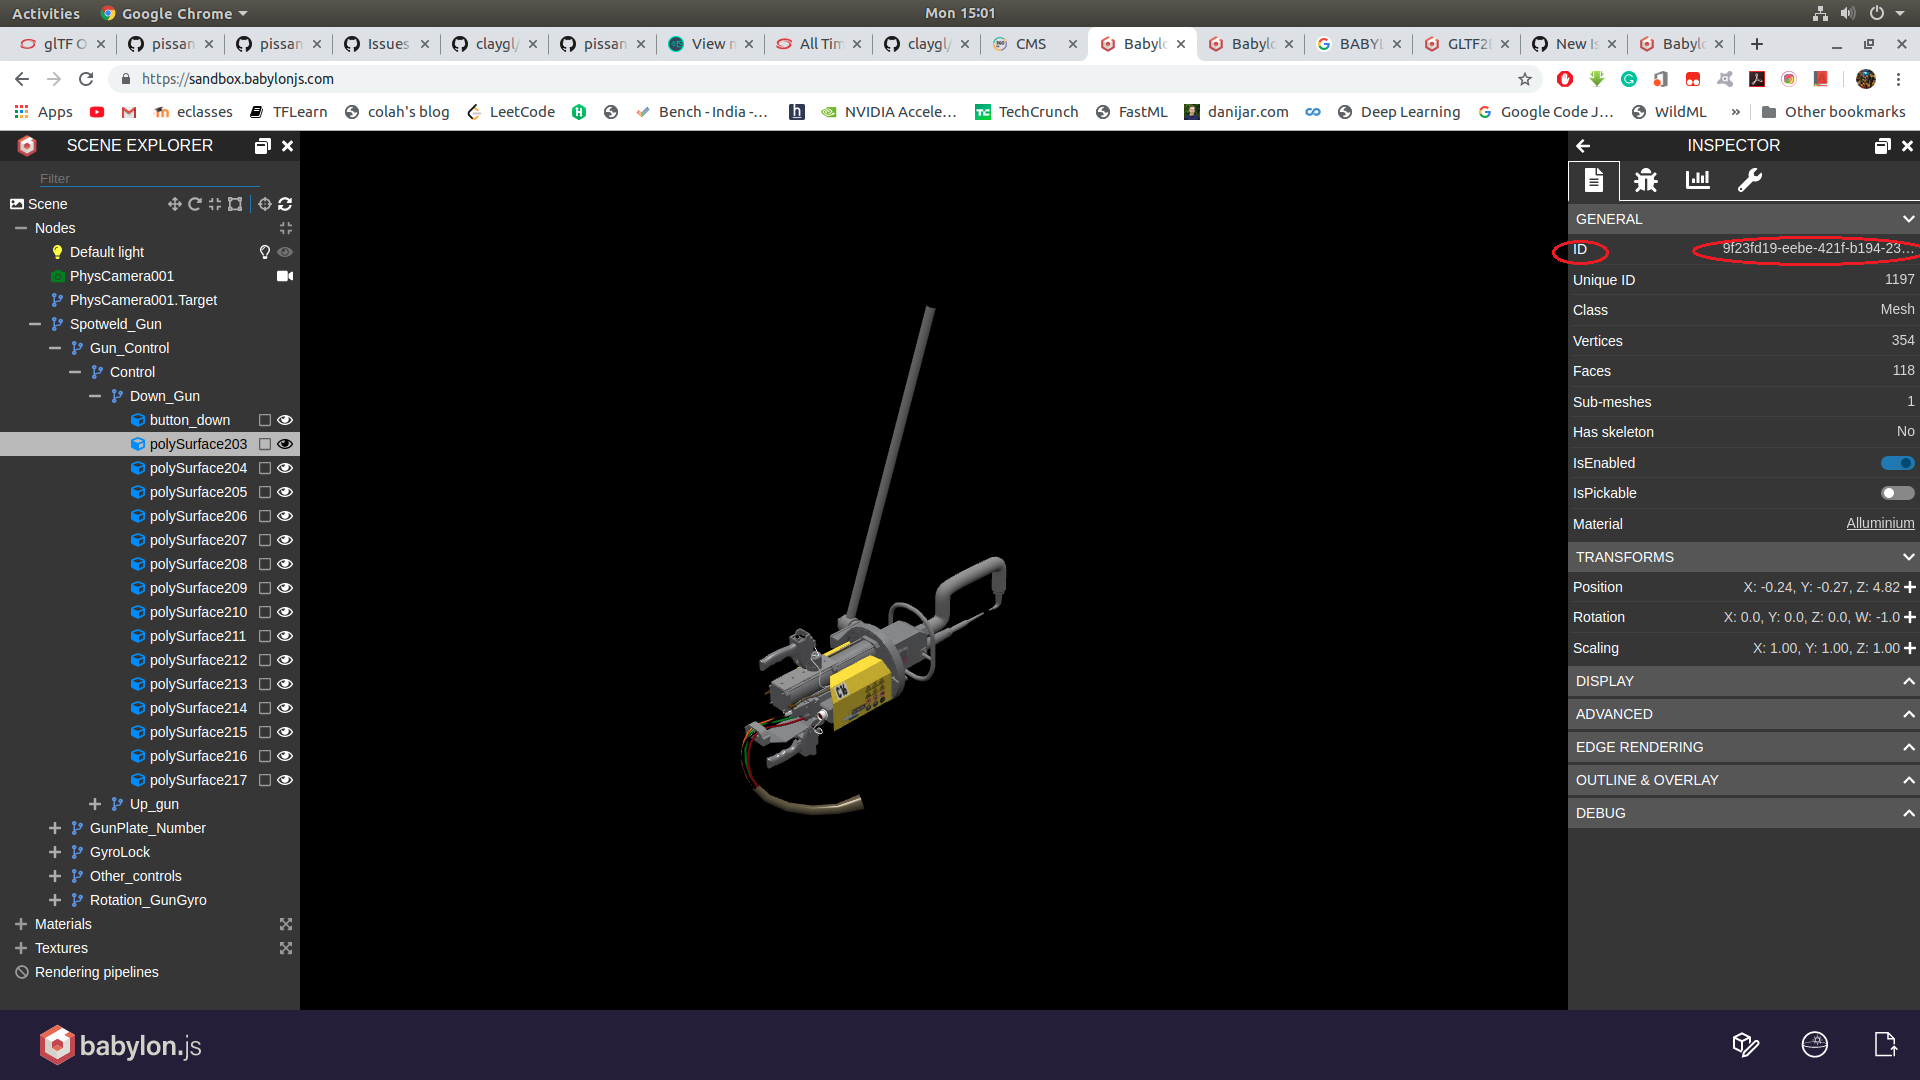Open the Issues GitHub browser tab
Viewport: 1920px width, 1080px height.
[x=388, y=44]
